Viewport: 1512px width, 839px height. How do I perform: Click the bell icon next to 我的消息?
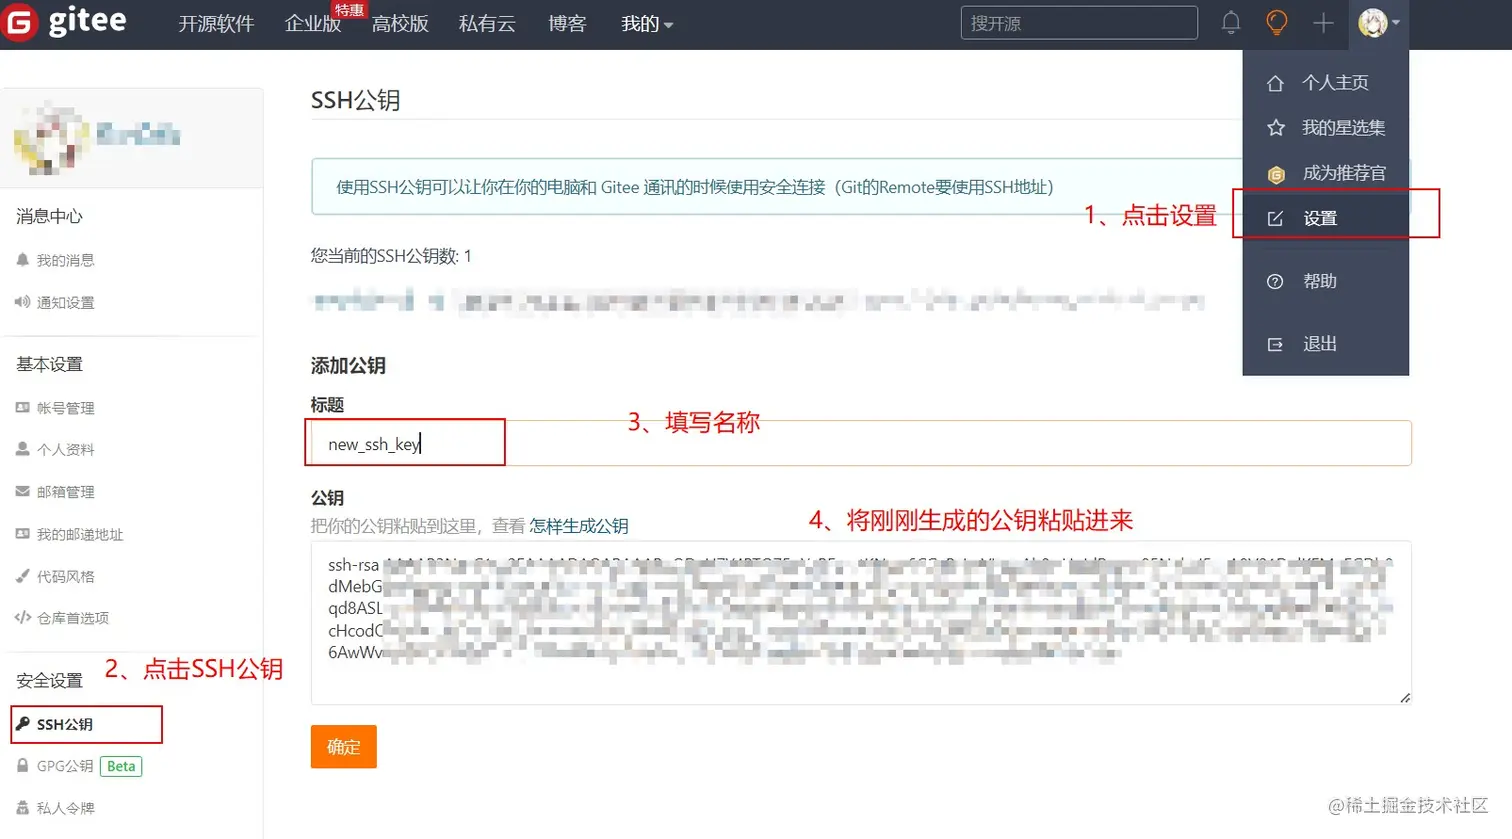[22, 260]
